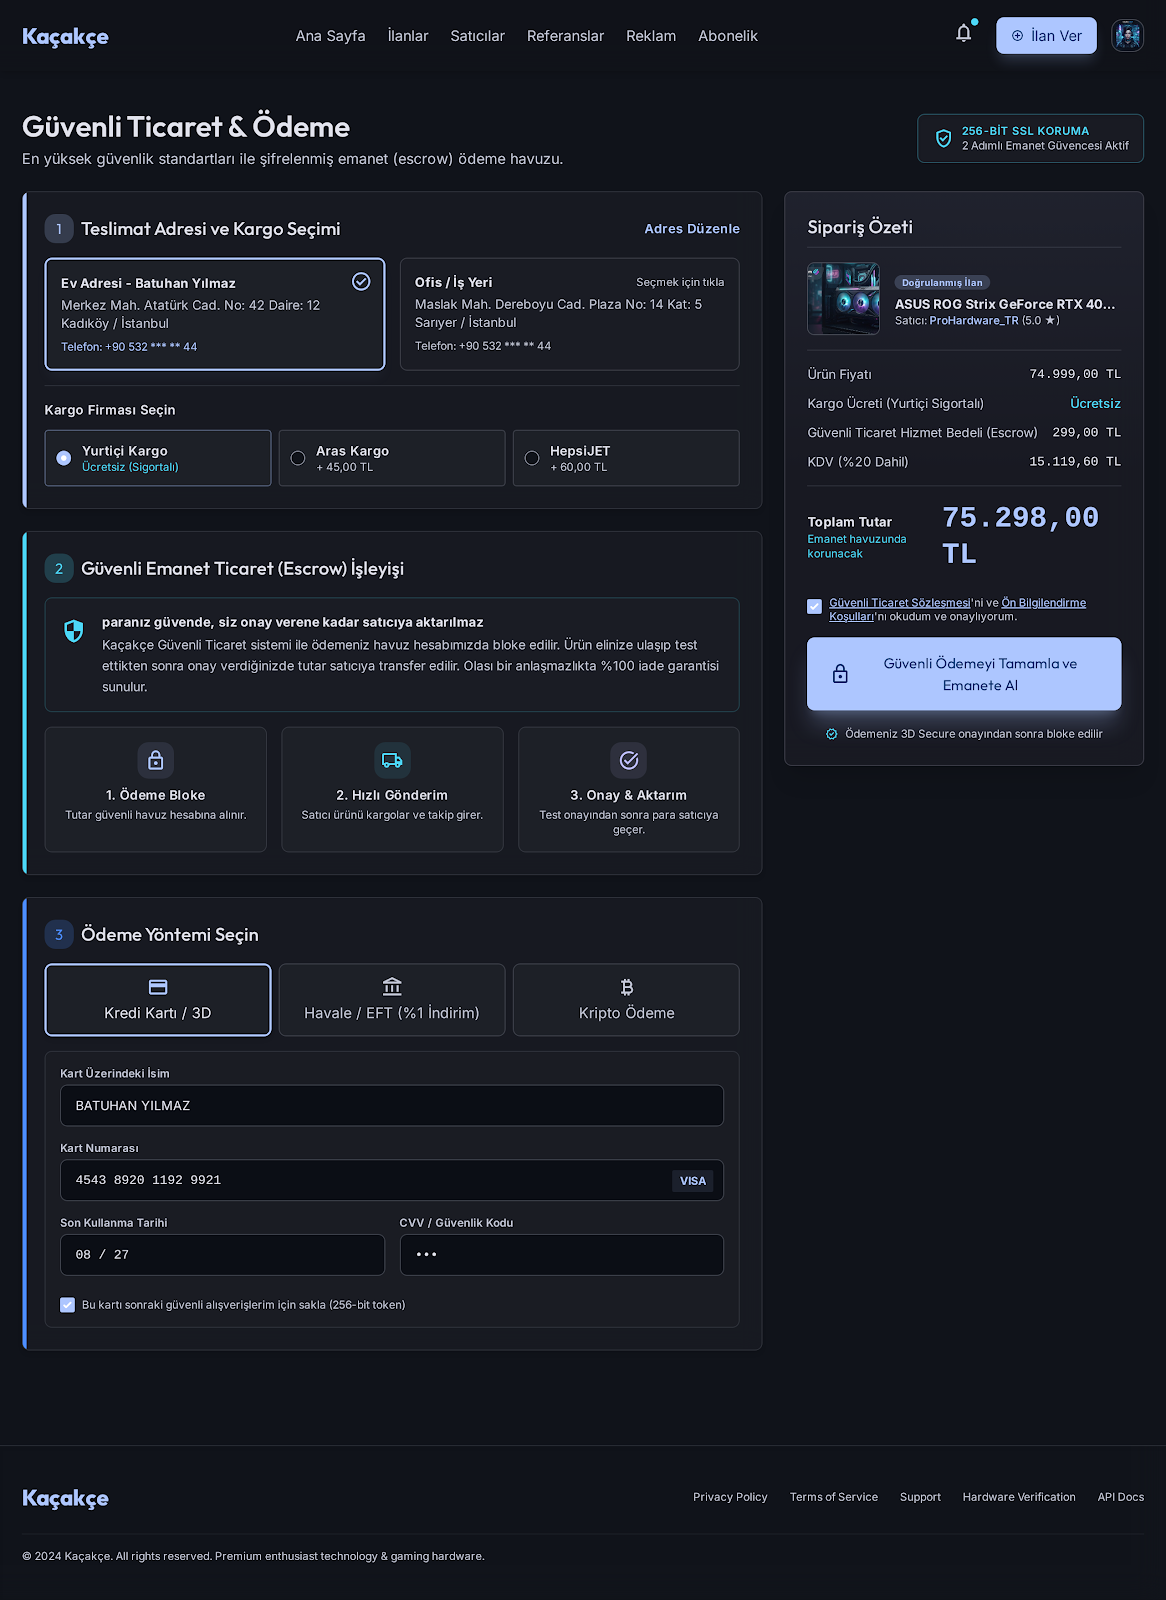Open the Terms of Service footer link
The image size is (1166, 1600).
(x=834, y=1497)
